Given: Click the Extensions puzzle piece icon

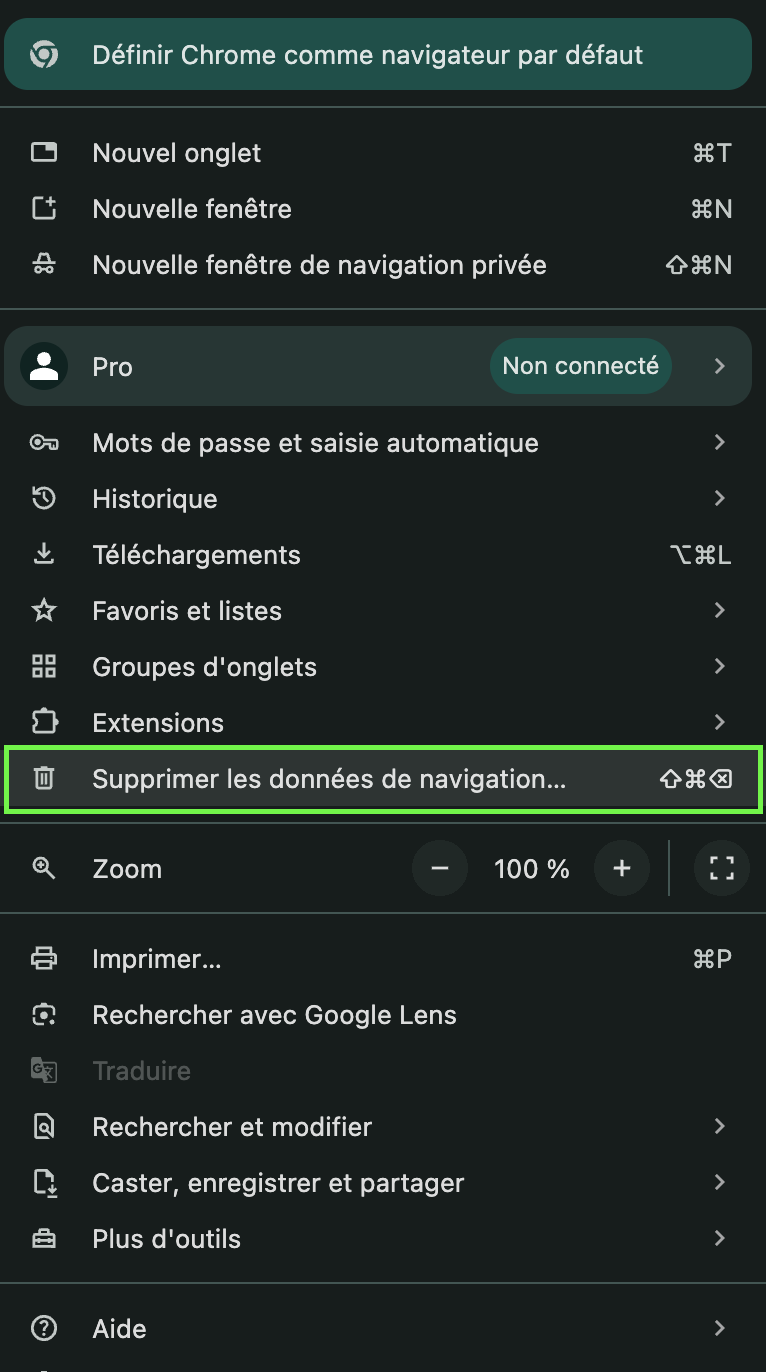Looking at the screenshot, I should pos(44,723).
